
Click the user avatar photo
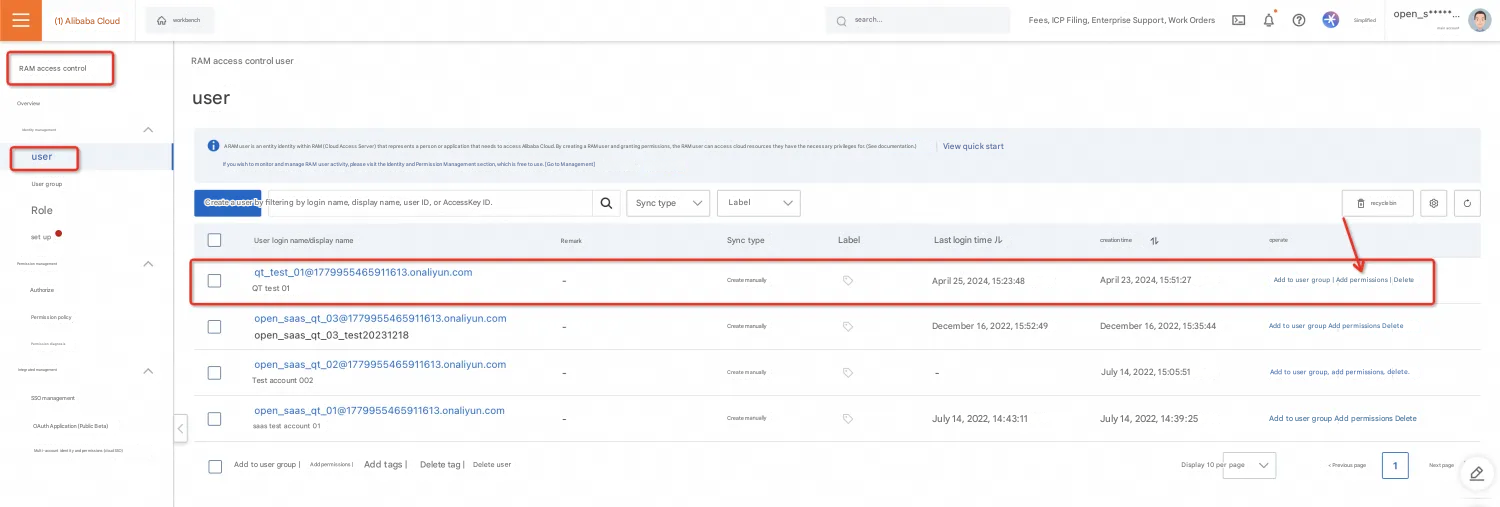coord(1480,20)
